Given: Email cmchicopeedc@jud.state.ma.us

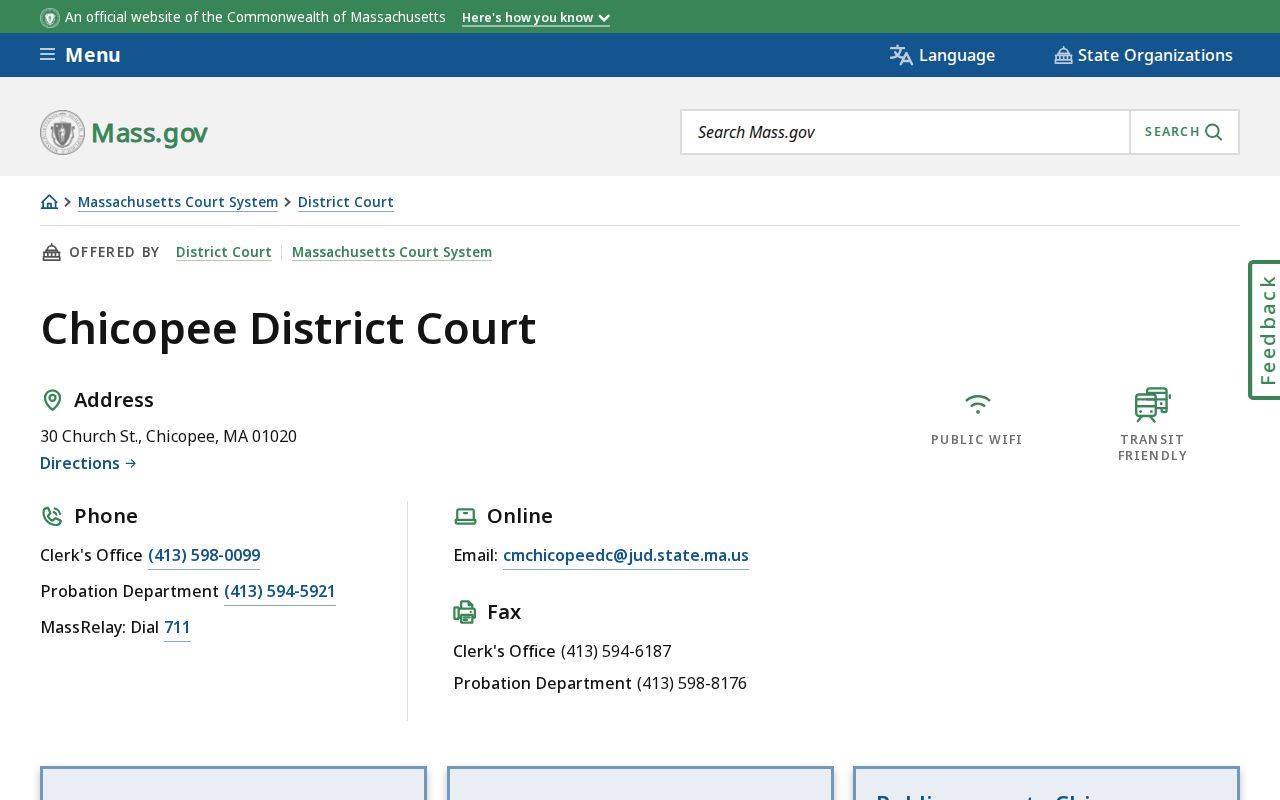Looking at the screenshot, I should pyautogui.click(x=626, y=555).
